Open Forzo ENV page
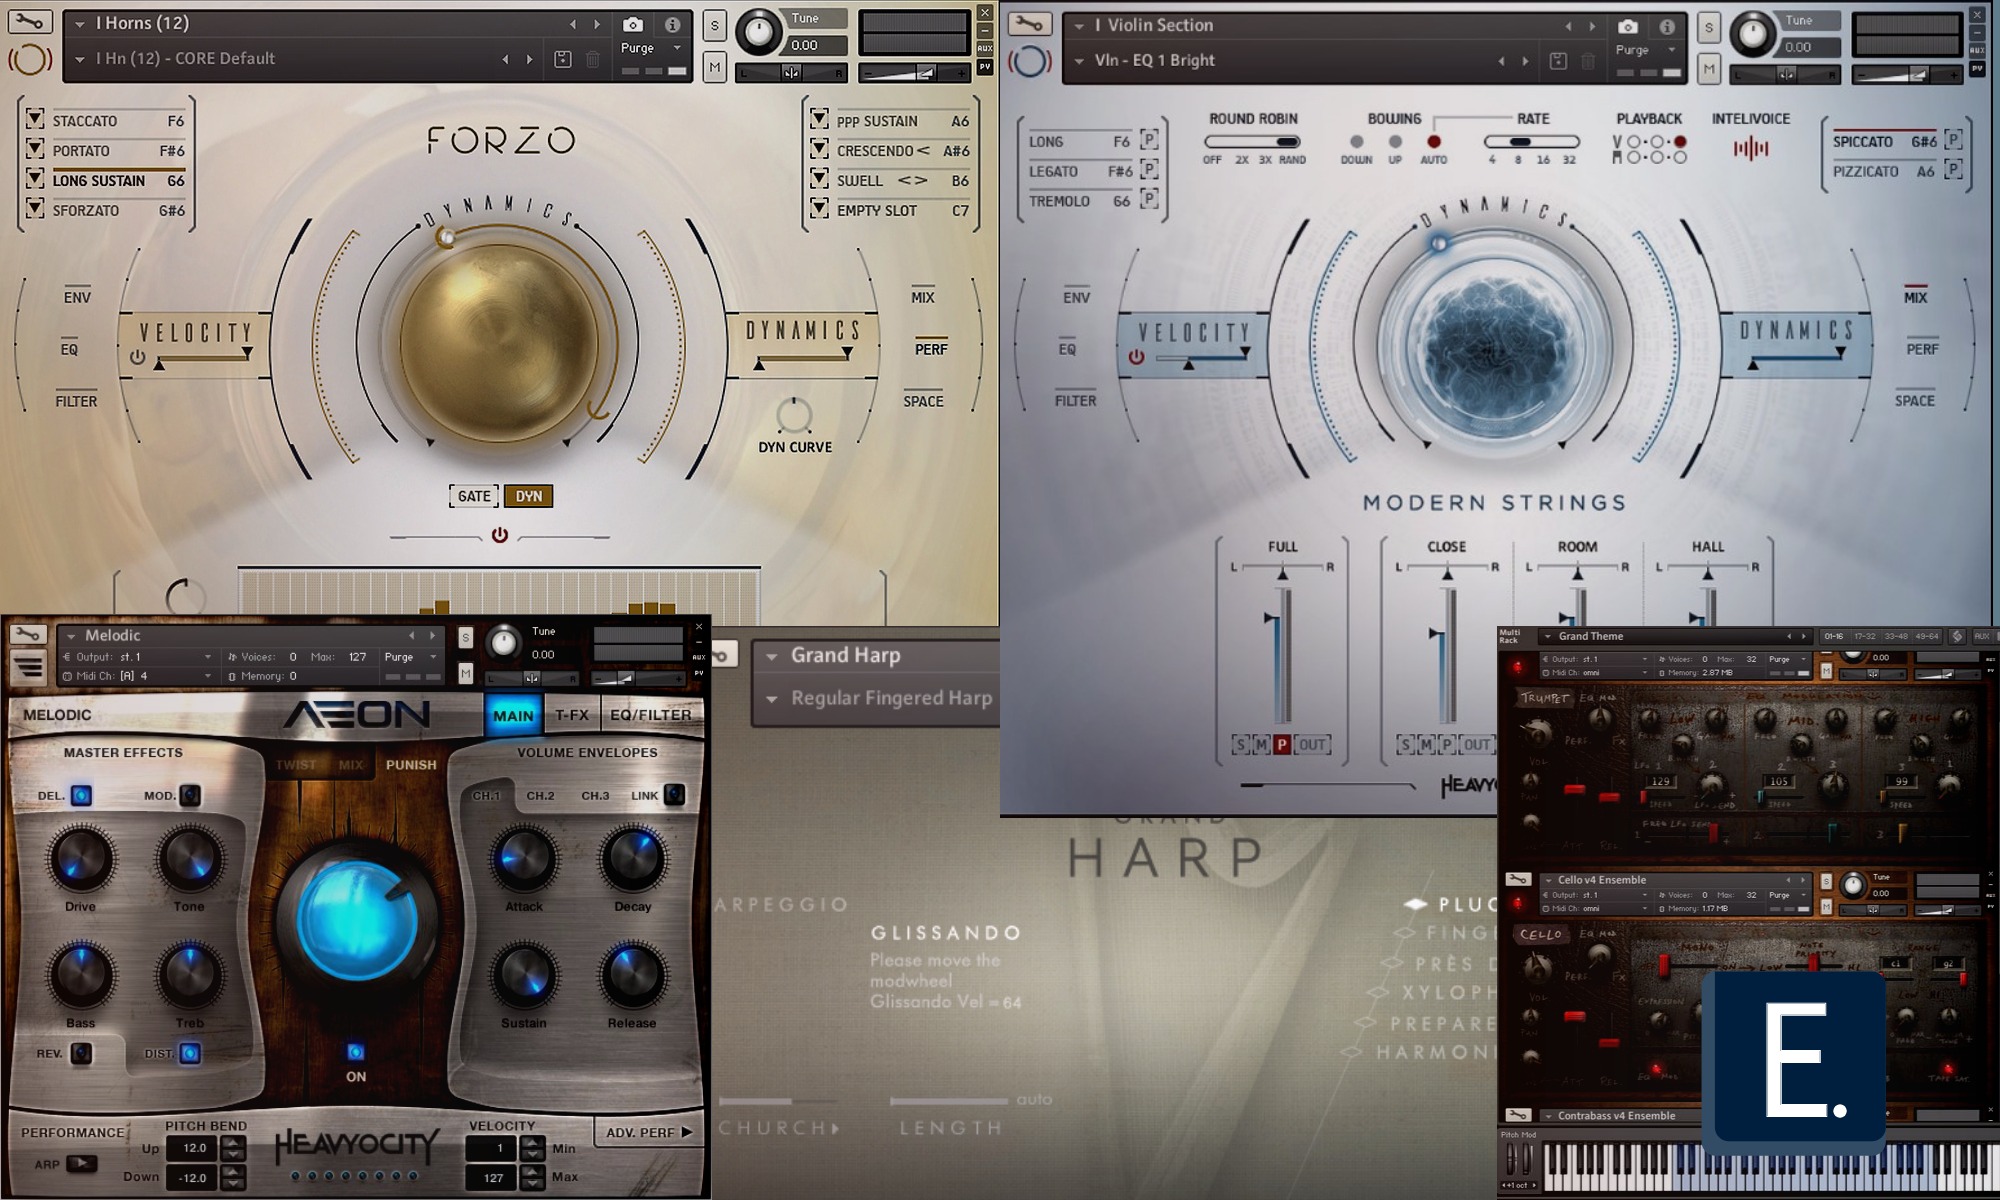This screenshot has height=1200, width=2000. click(x=77, y=296)
